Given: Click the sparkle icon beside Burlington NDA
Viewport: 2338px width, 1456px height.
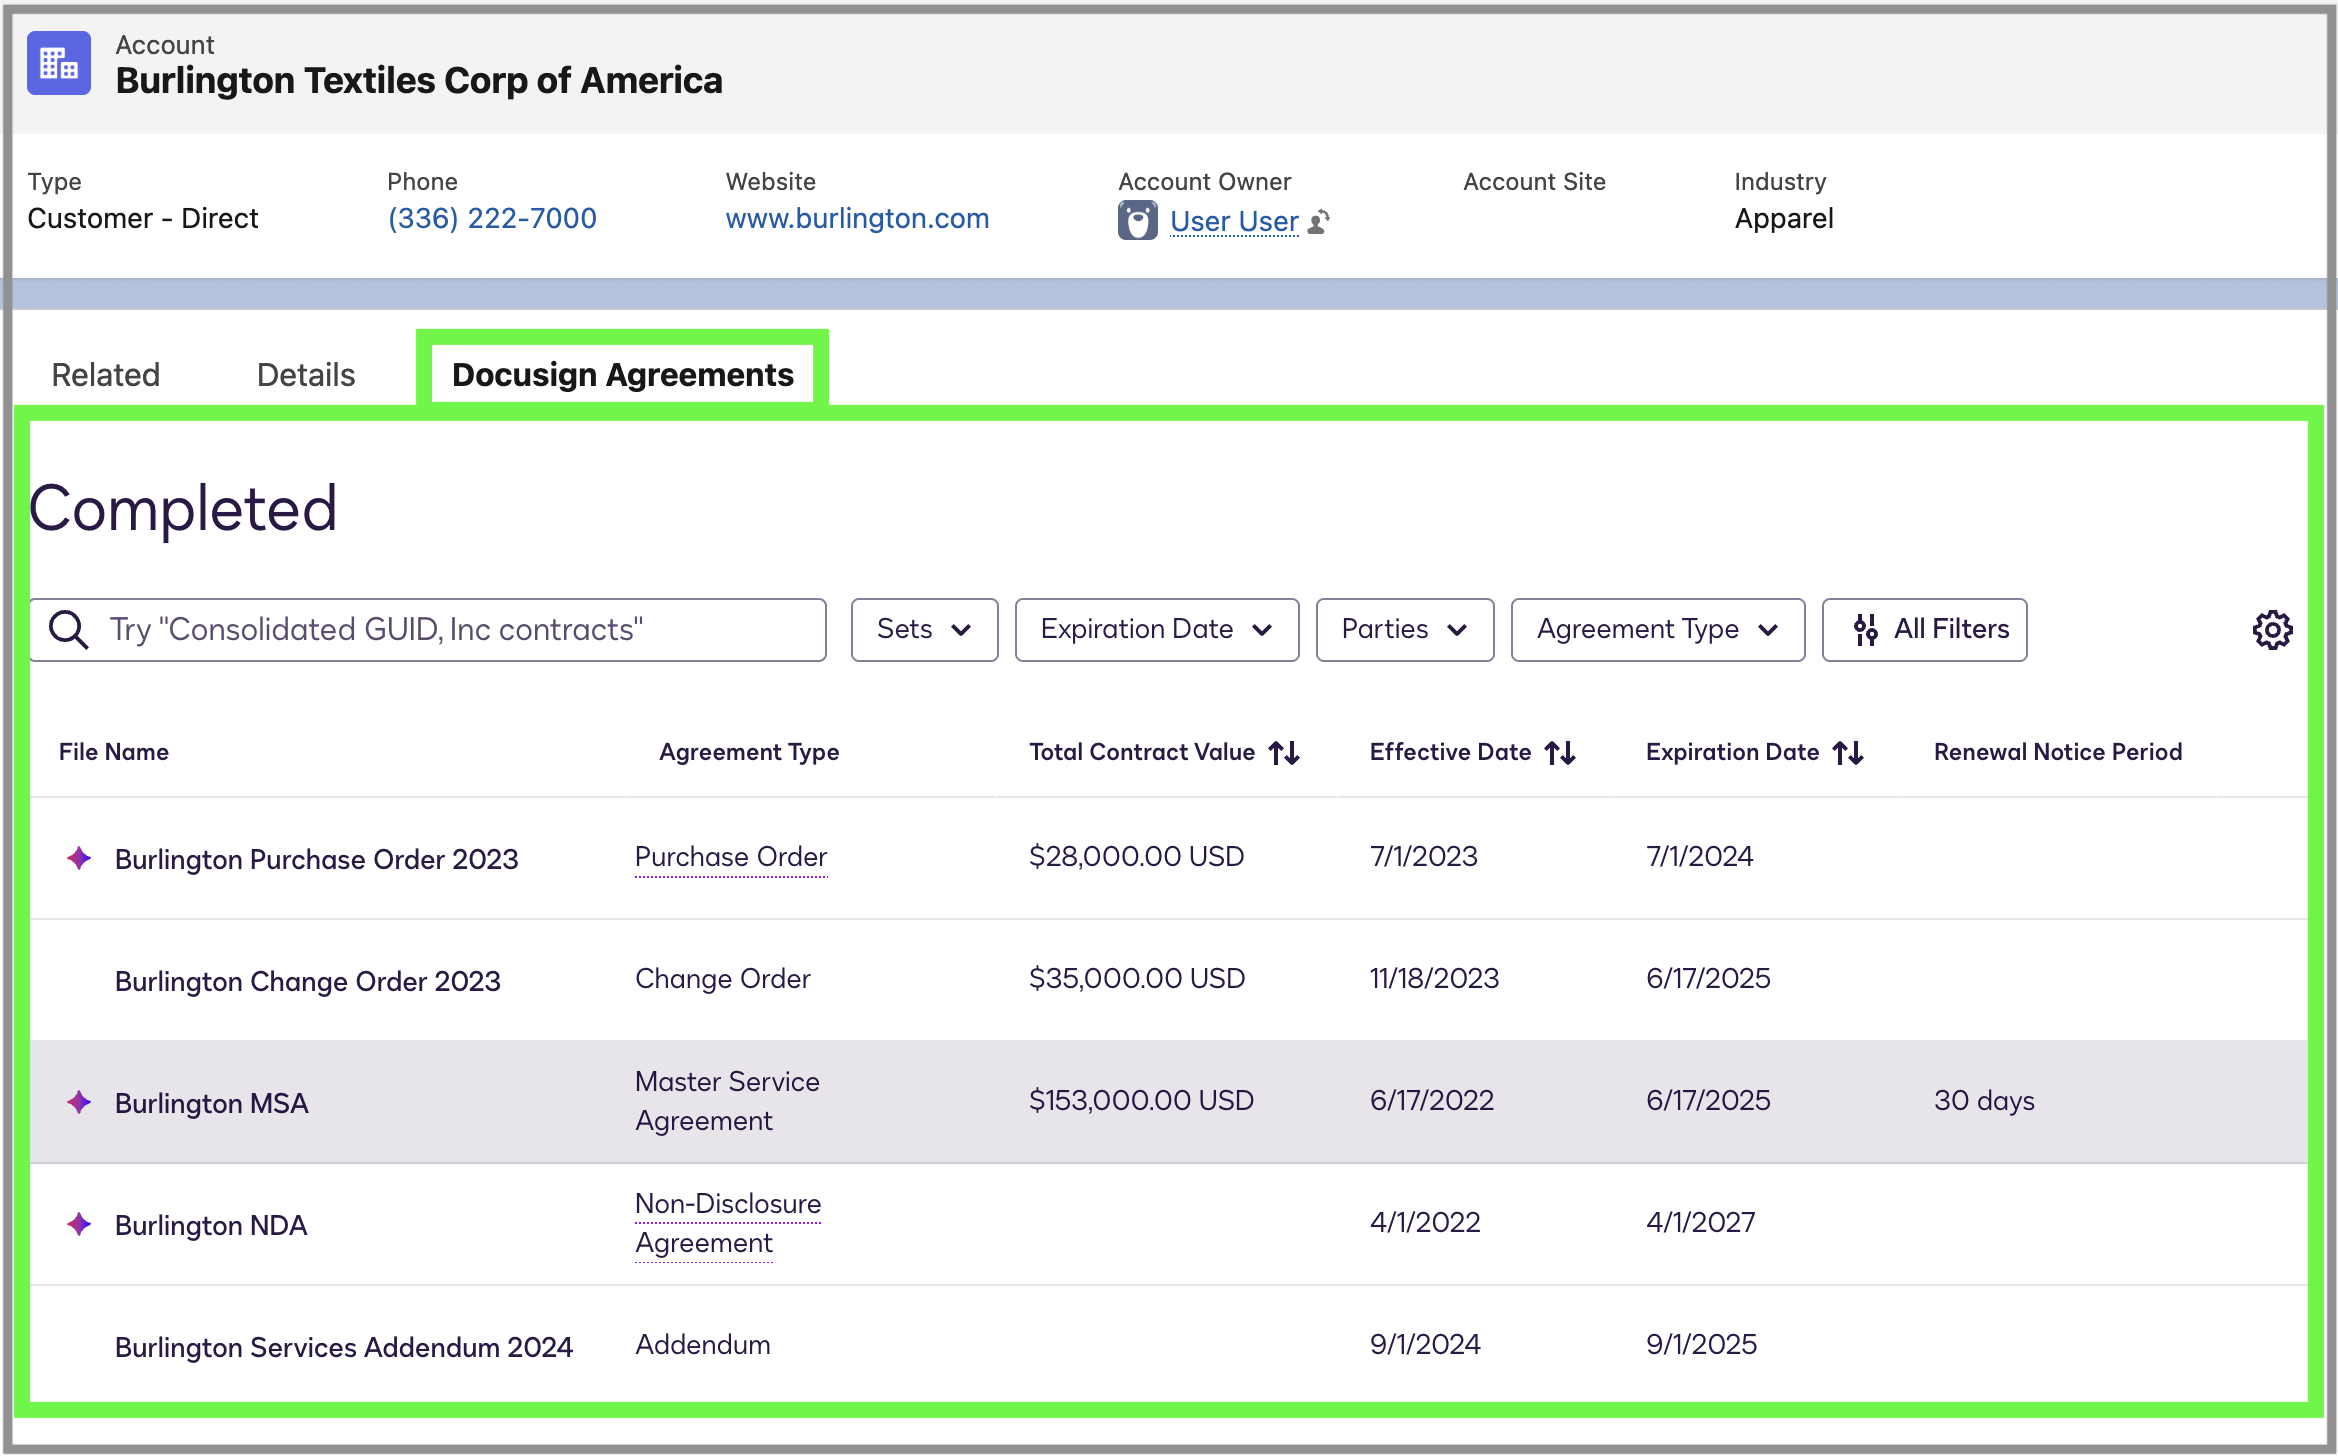Looking at the screenshot, I should (79, 1224).
